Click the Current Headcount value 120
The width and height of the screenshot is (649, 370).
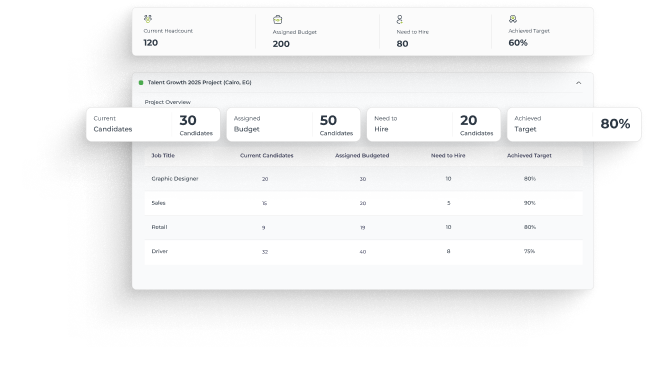pos(151,43)
